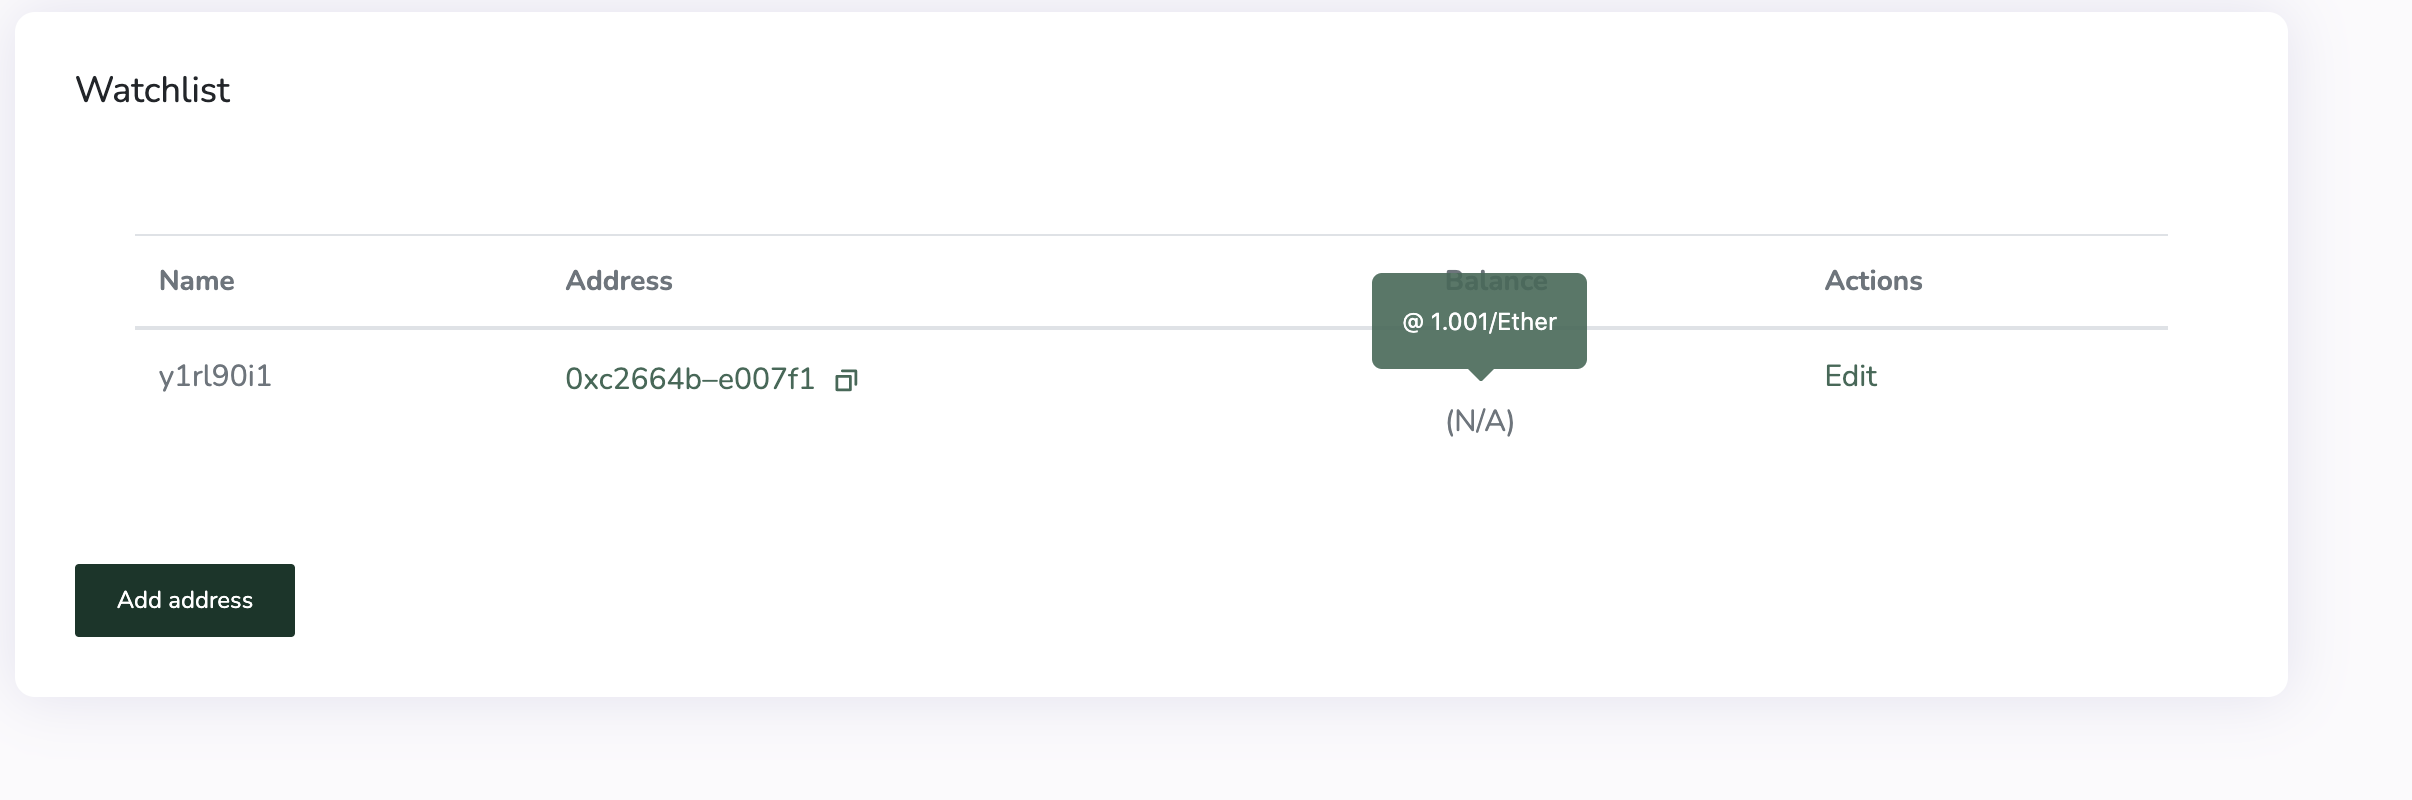Image resolution: width=2412 pixels, height=800 pixels.
Task: Tap the clipboard icon after the wallet address
Action: (x=846, y=380)
